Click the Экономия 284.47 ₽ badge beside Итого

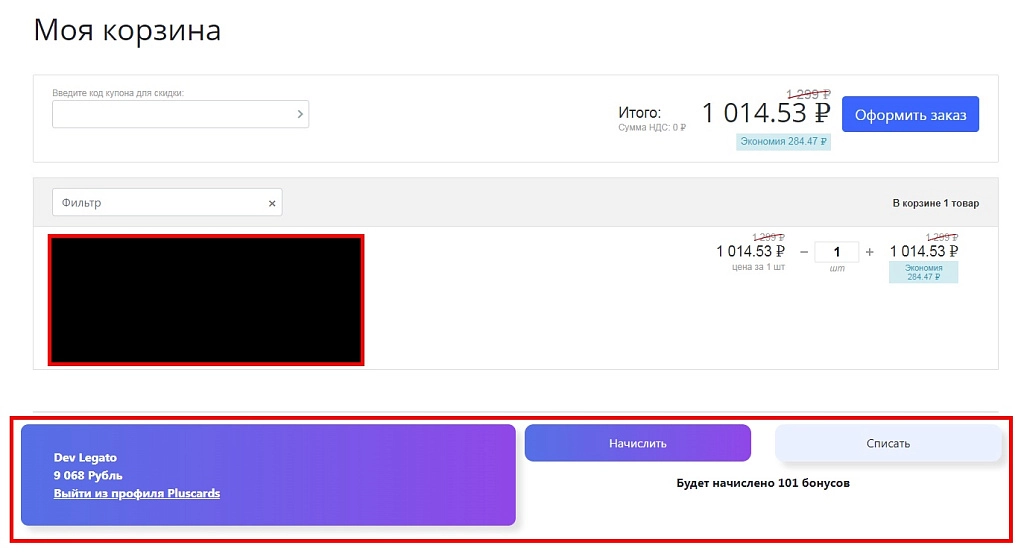coord(783,142)
